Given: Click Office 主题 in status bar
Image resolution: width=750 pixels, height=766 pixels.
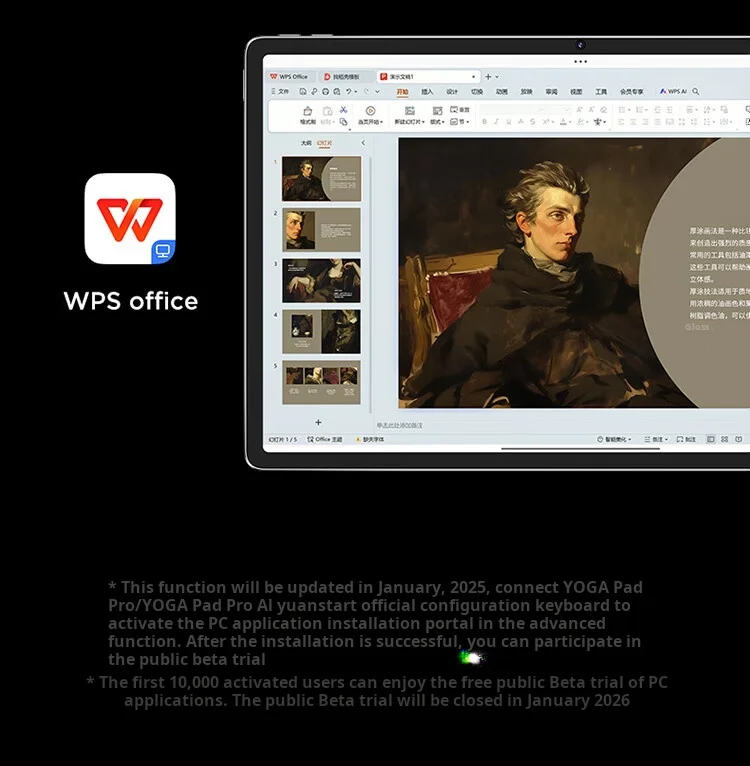Looking at the screenshot, I should point(325,439).
